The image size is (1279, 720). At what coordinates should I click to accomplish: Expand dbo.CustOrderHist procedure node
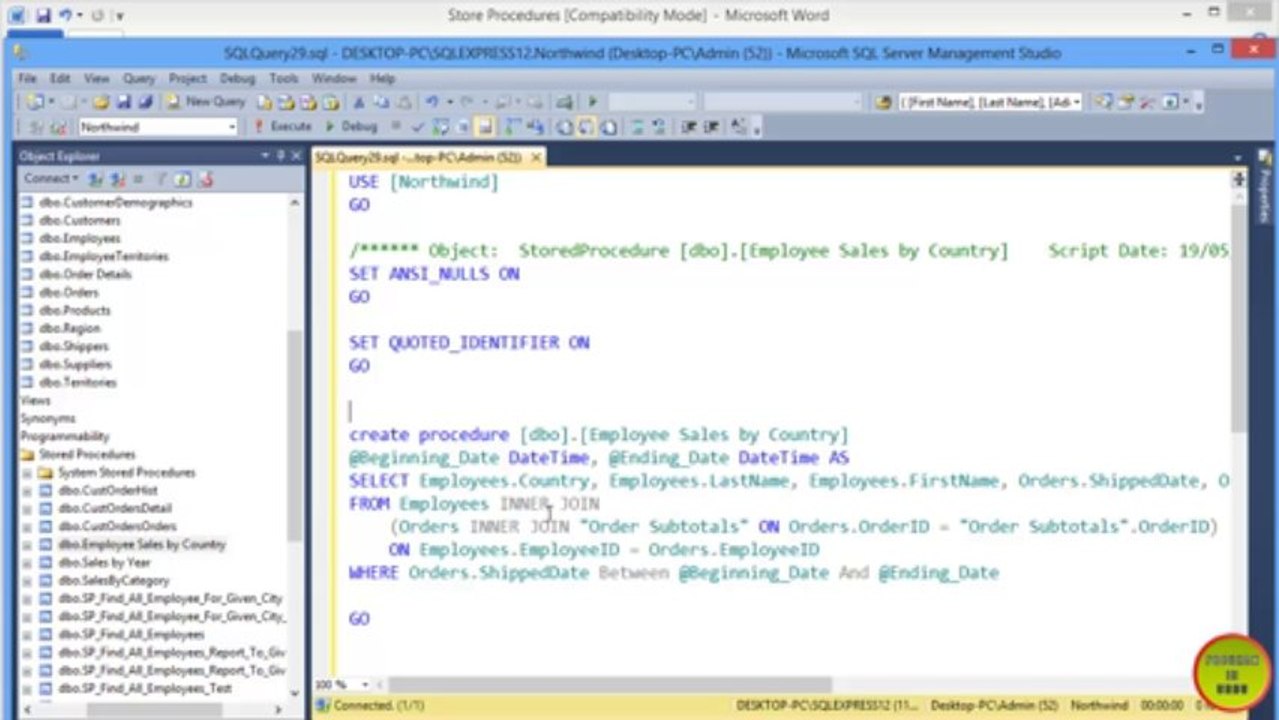tap(27, 490)
